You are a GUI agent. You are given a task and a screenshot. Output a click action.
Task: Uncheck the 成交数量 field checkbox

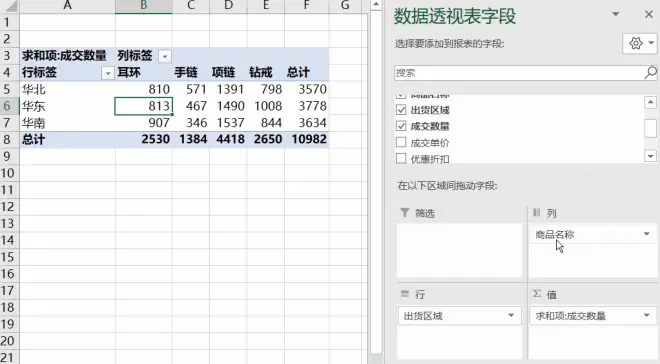[401, 126]
